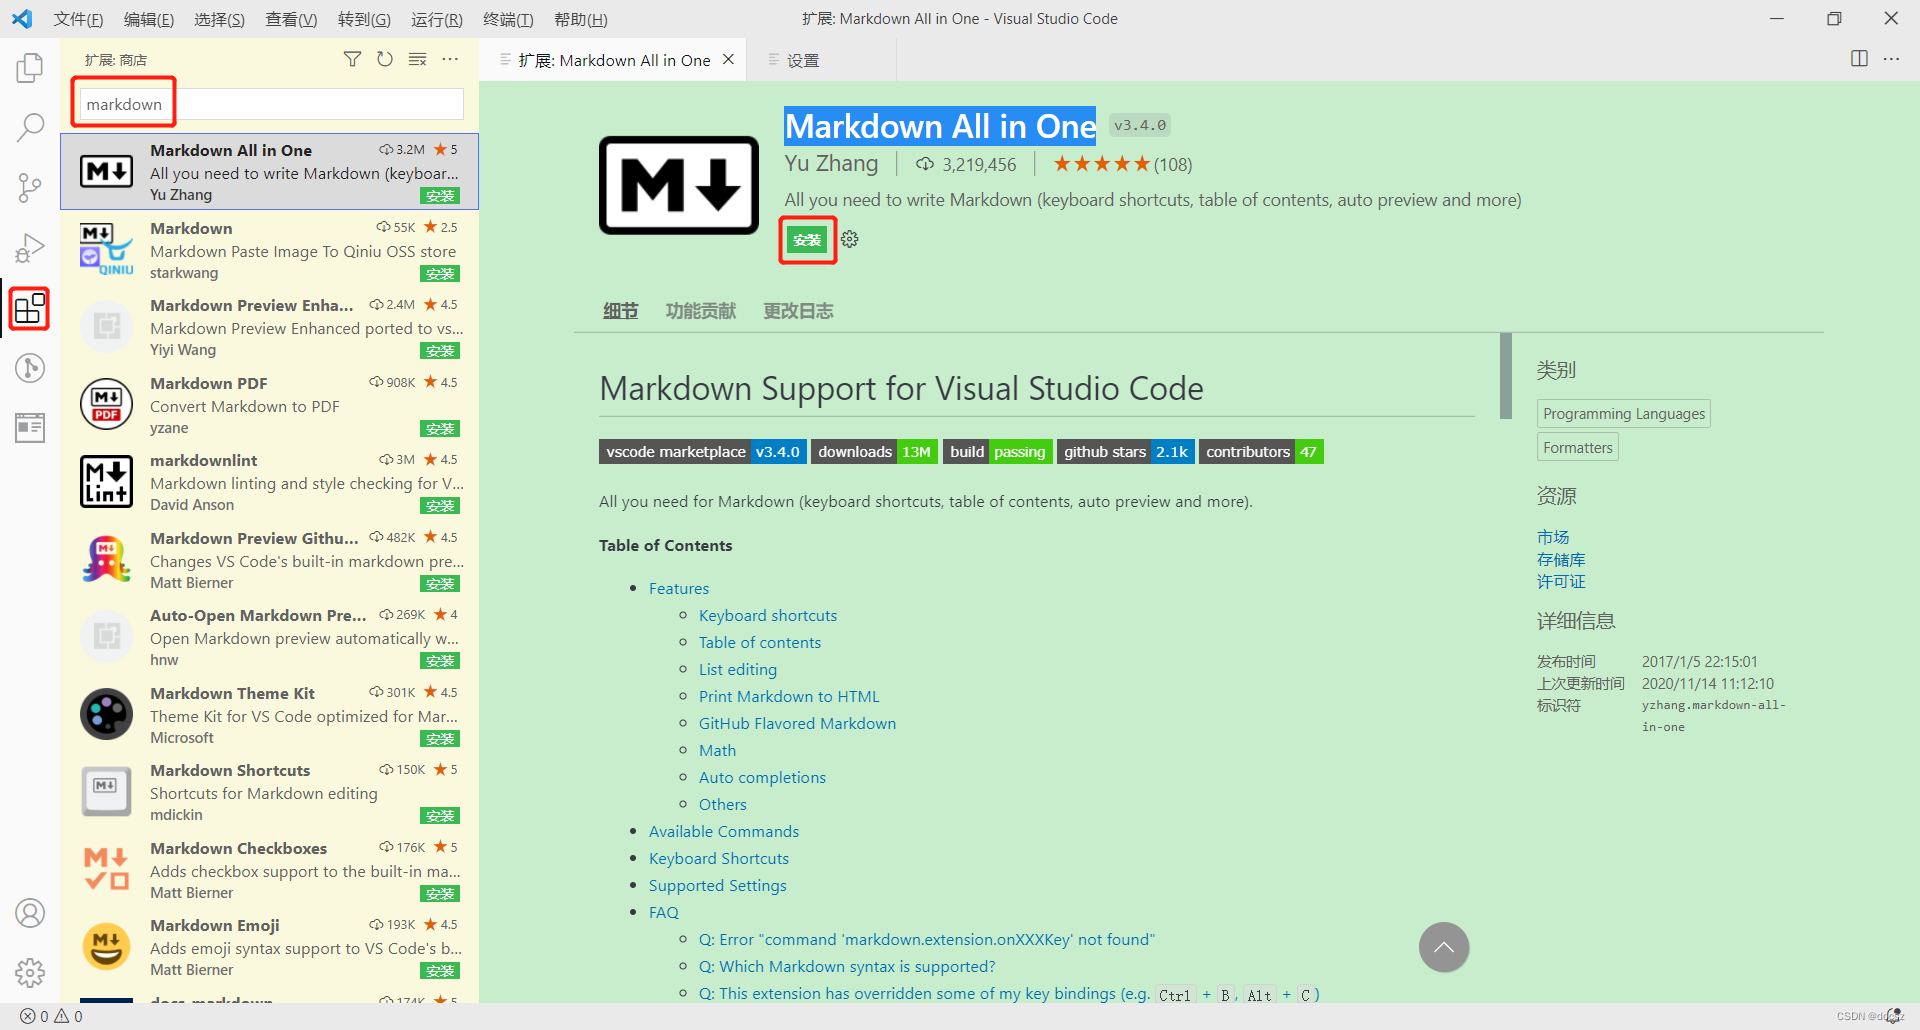Open the Features table of contents link
The width and height of the screenshot is (1920, 1030).
pyautogui.click(x=679, y=588)
